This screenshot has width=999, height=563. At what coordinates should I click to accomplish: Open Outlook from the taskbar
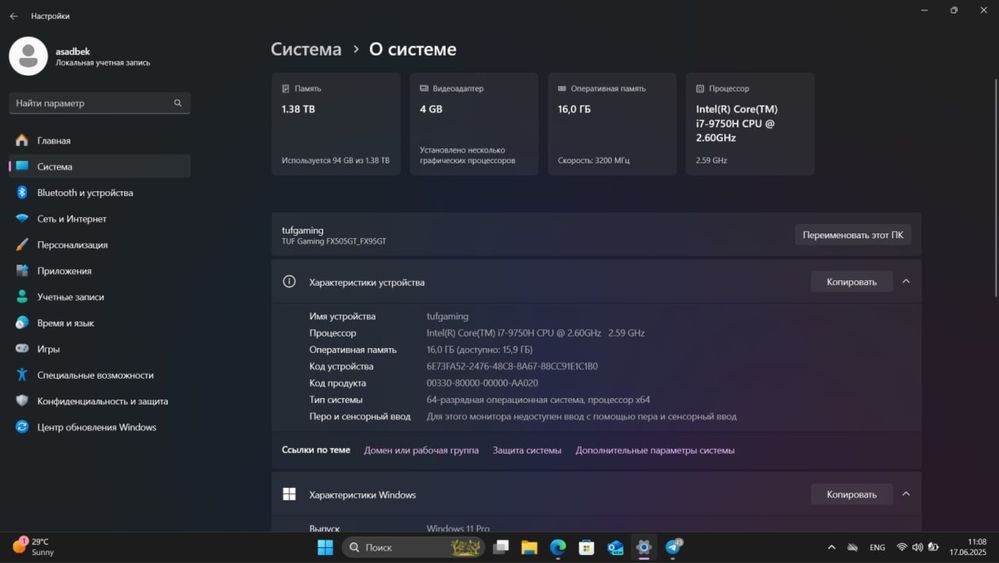click(x=615, y=547)
